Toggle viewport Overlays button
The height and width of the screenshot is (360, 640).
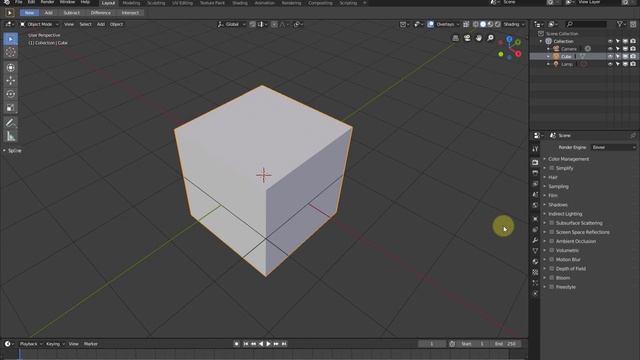tap(430, 24)
